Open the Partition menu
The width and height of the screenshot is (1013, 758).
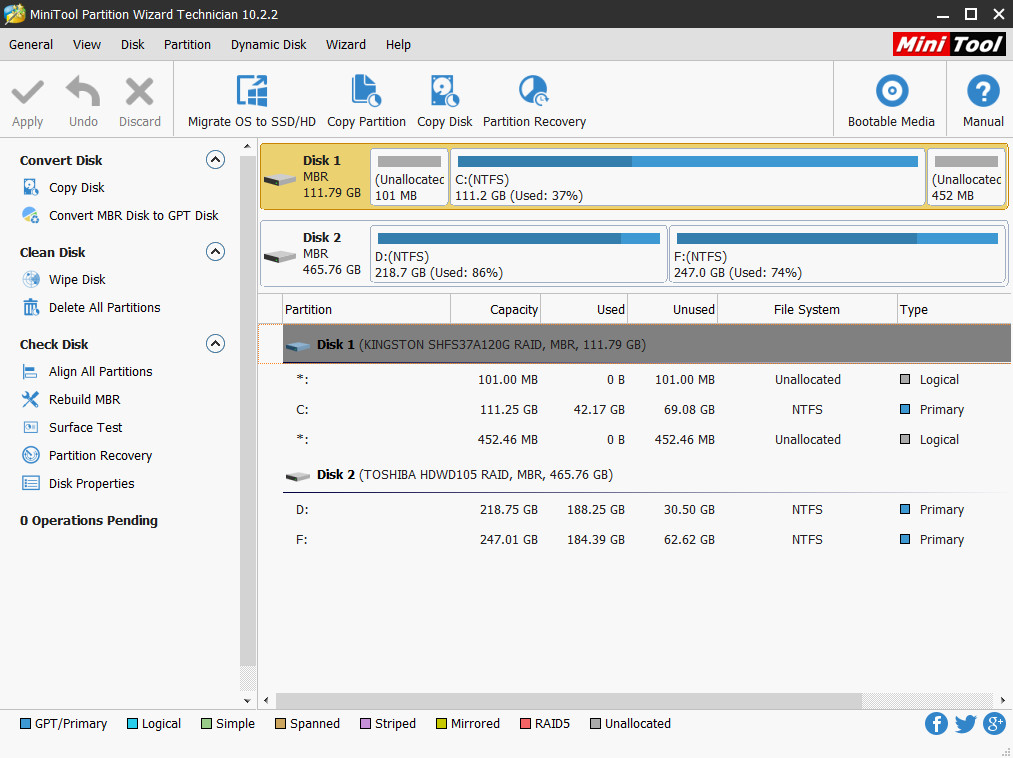[187, 45]
